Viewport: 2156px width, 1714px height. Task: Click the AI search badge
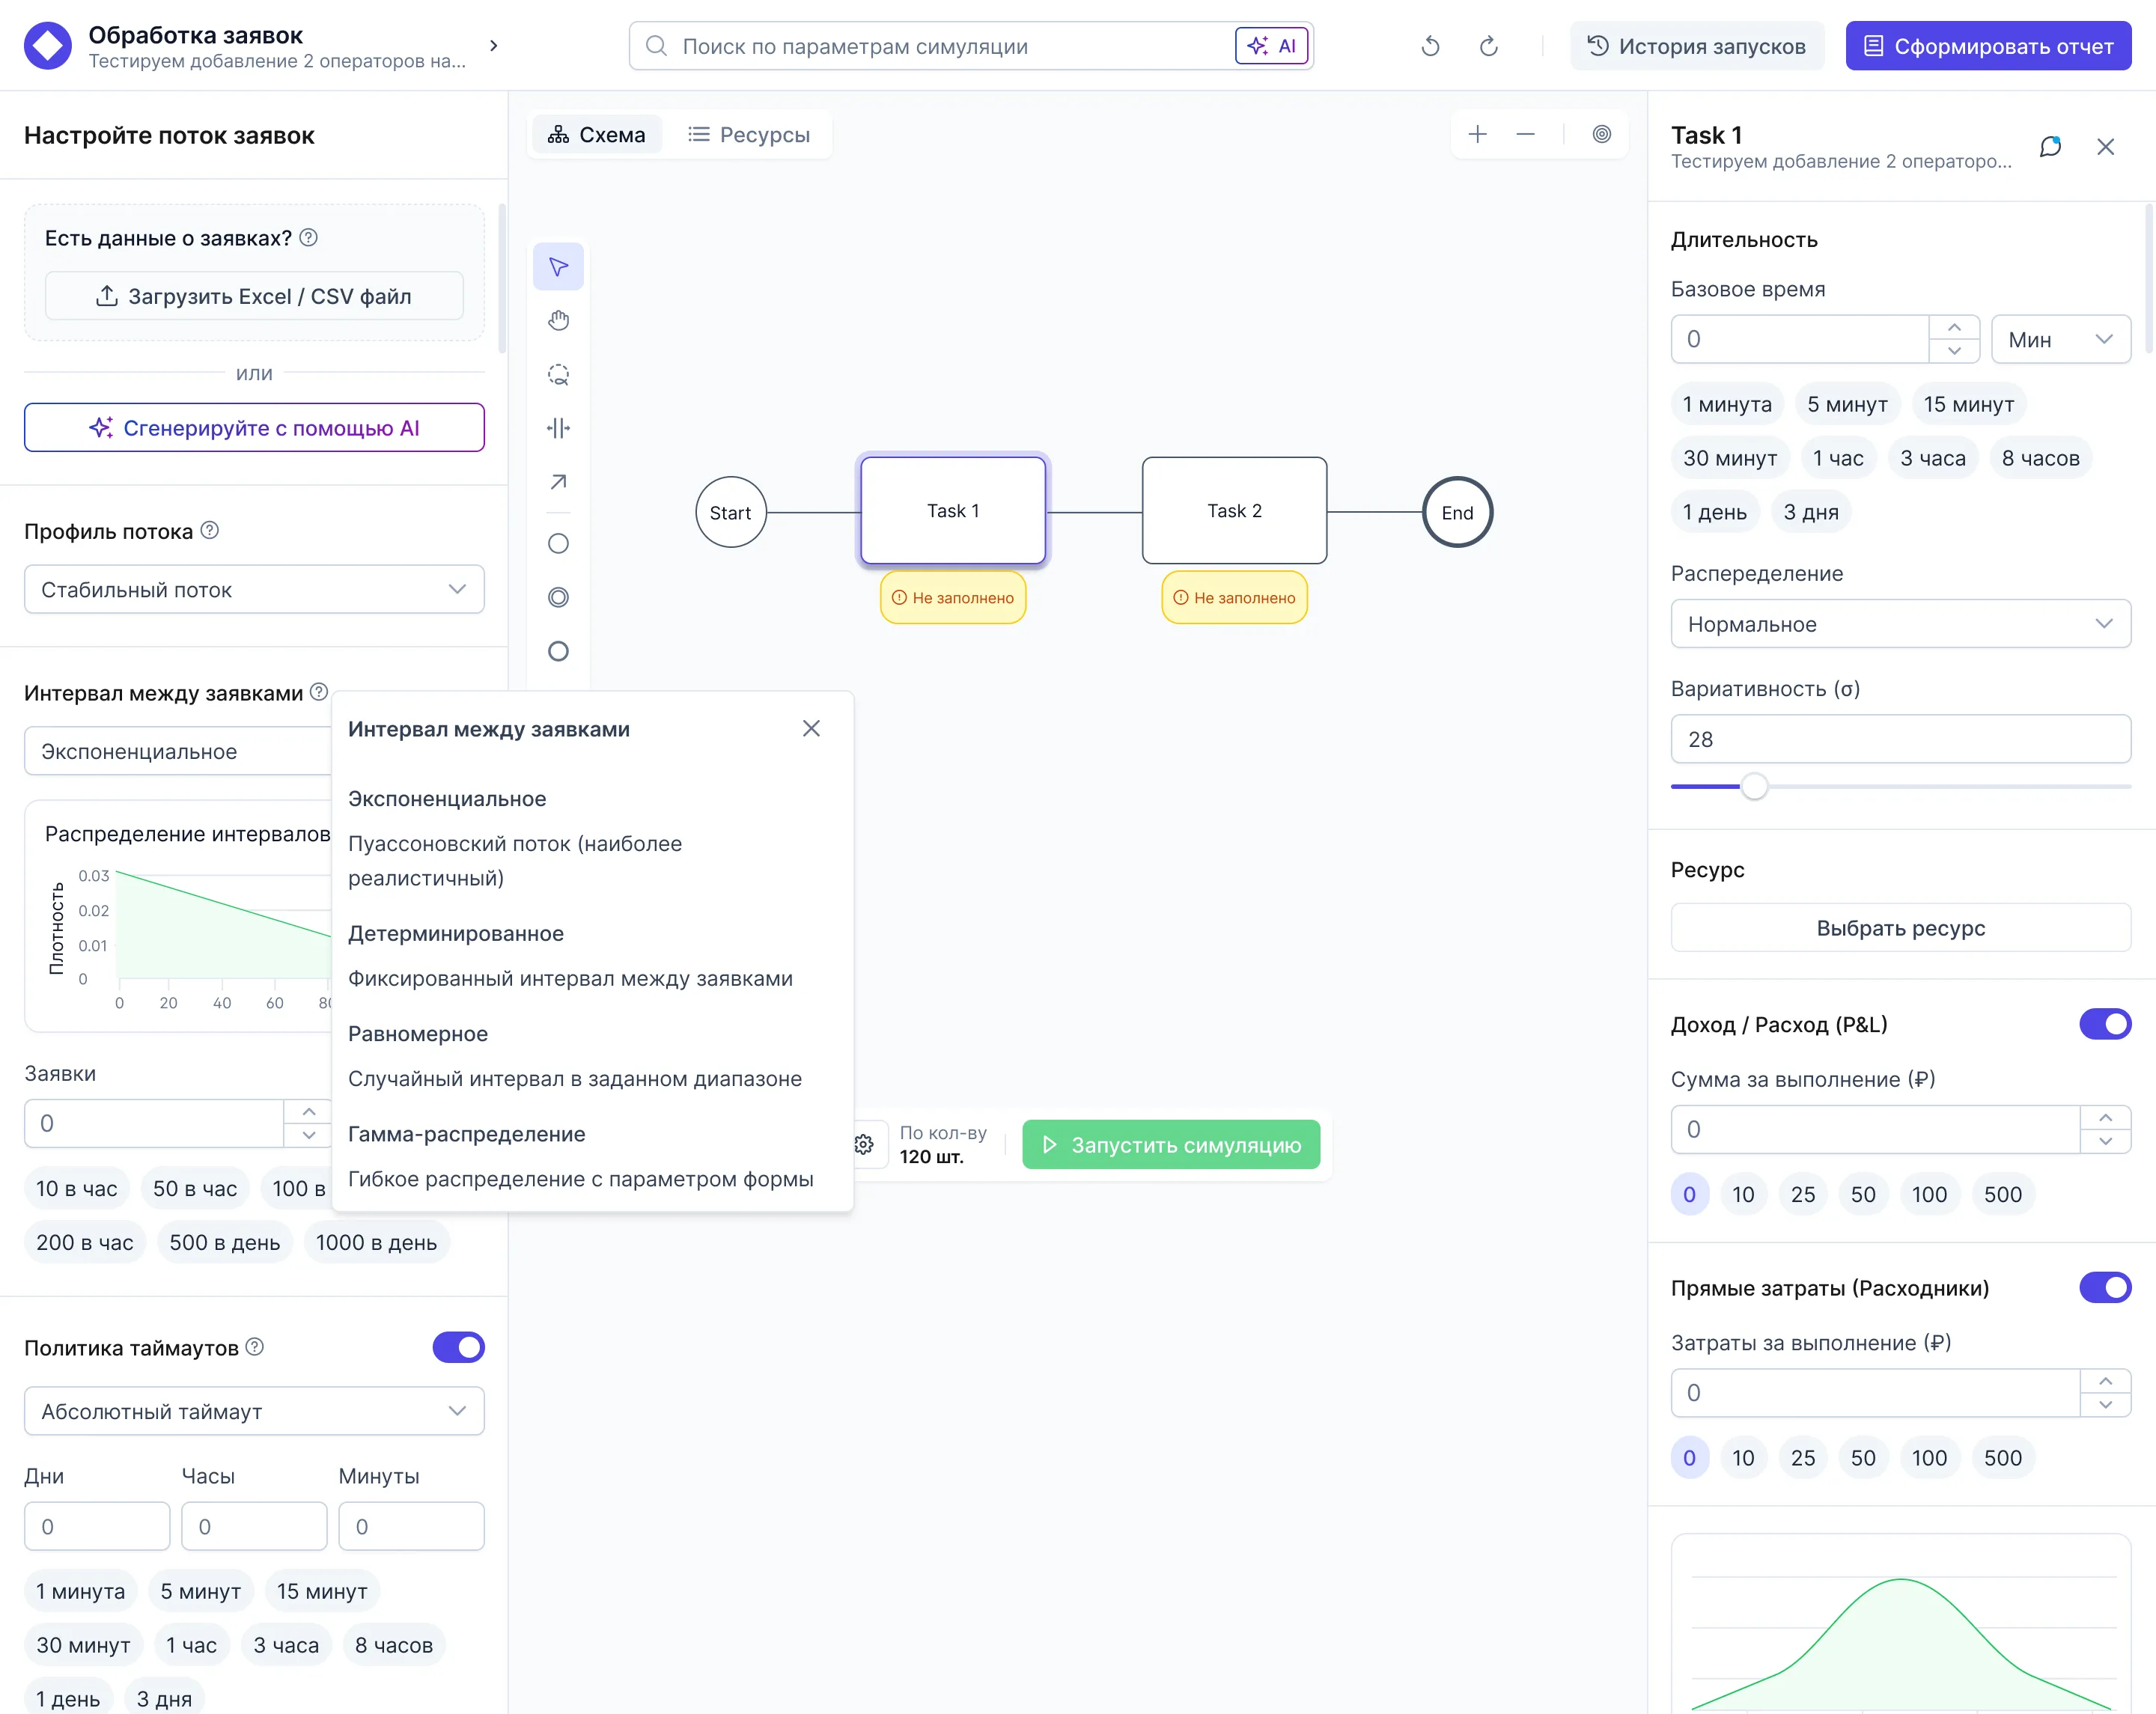point(1271,46)
